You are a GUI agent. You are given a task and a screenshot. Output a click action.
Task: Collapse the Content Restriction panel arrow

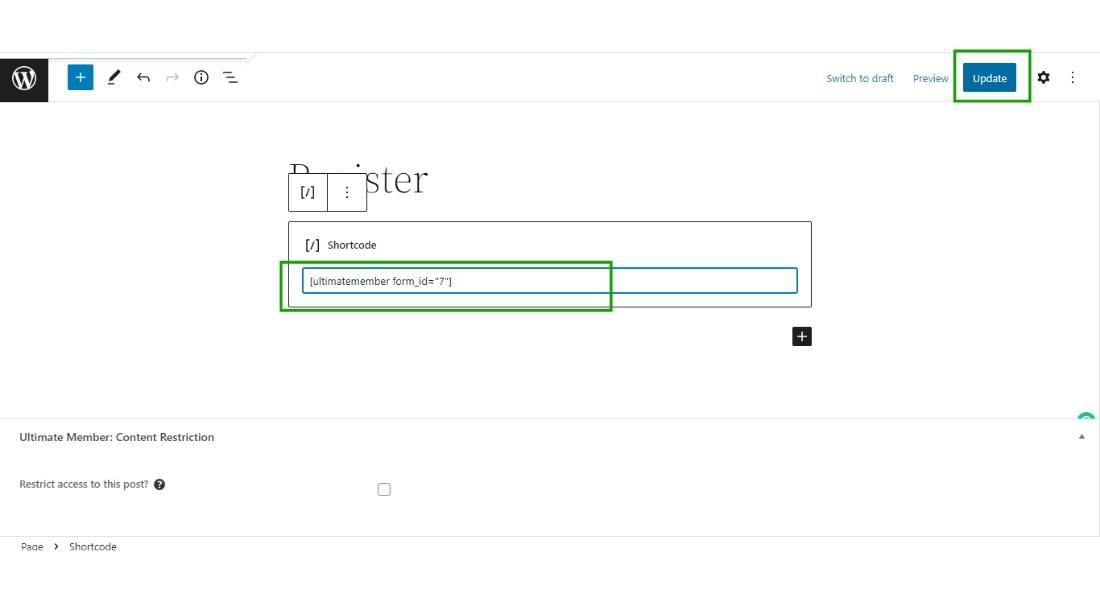[x=1081, y=437]
